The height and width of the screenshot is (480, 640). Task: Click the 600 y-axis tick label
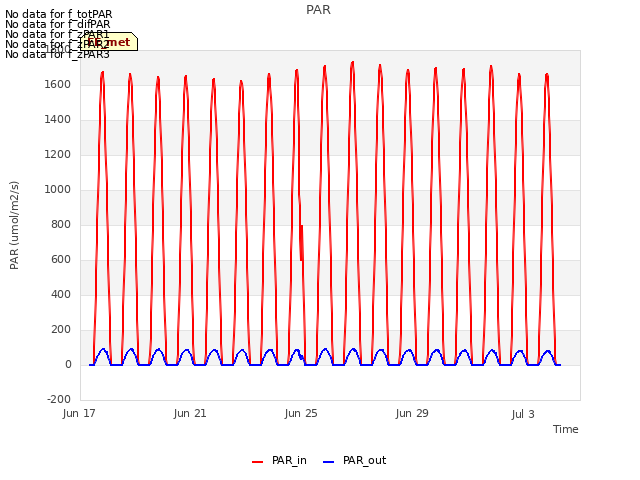(61, 260)
